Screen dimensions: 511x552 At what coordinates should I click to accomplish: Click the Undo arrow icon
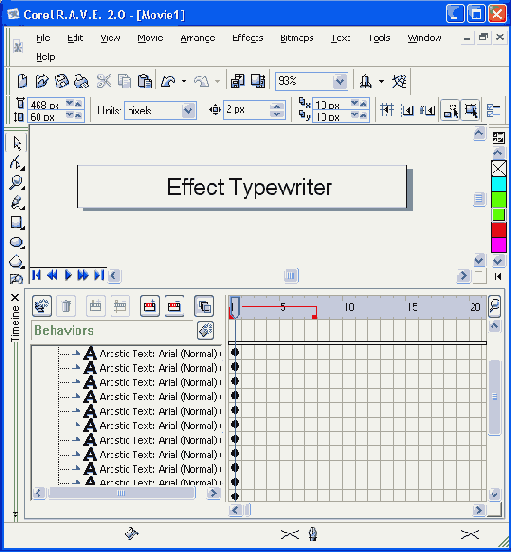[x=168, y=81]
